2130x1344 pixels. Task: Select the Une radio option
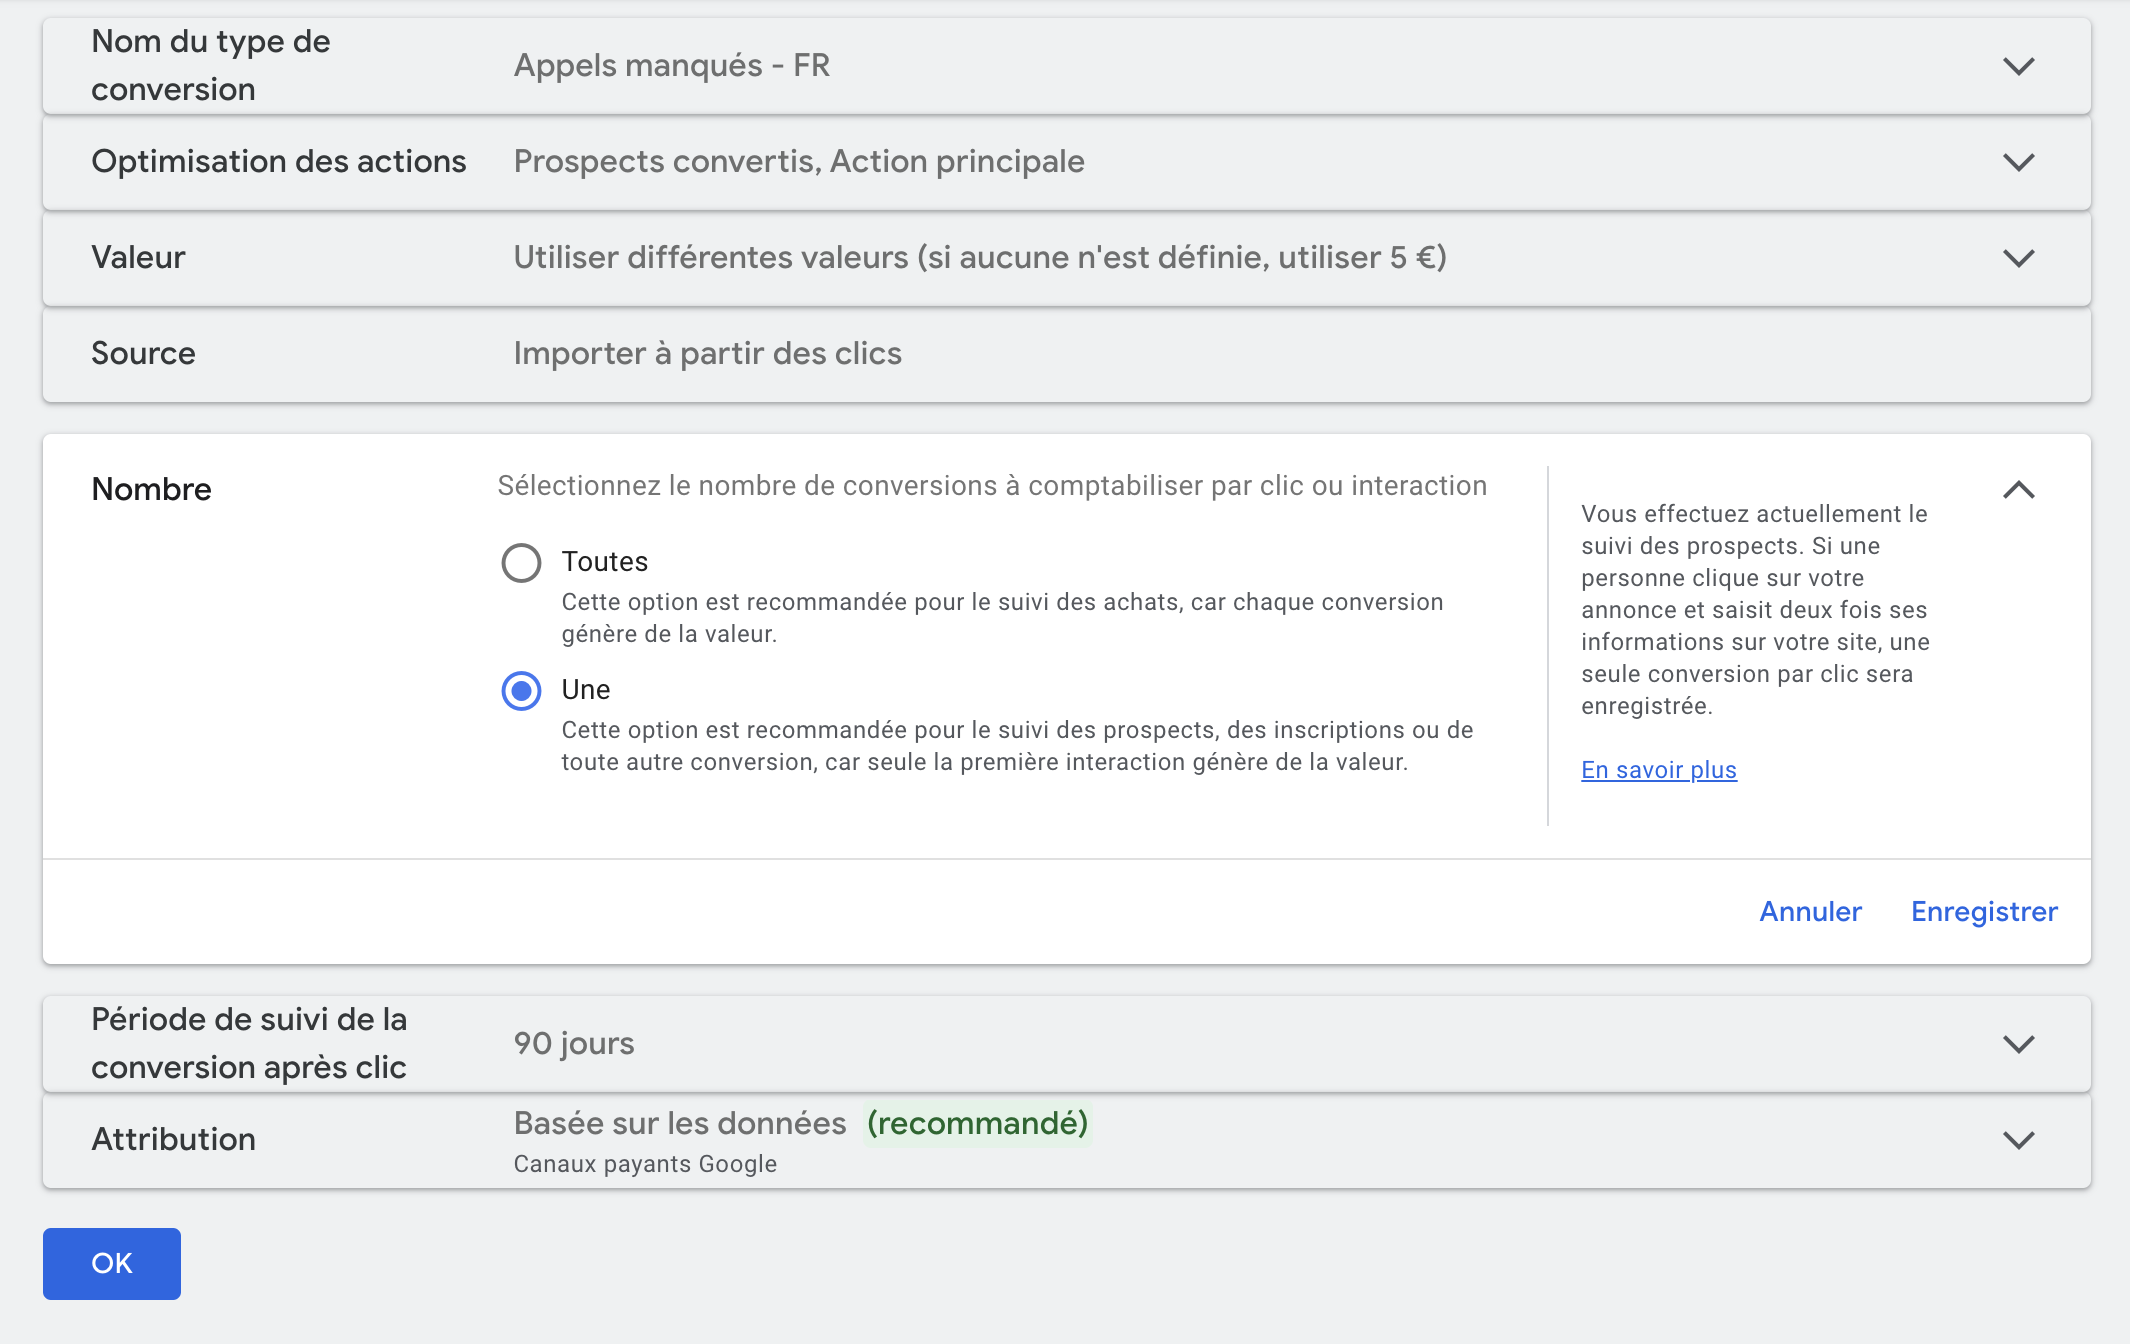tap(521, 691)
